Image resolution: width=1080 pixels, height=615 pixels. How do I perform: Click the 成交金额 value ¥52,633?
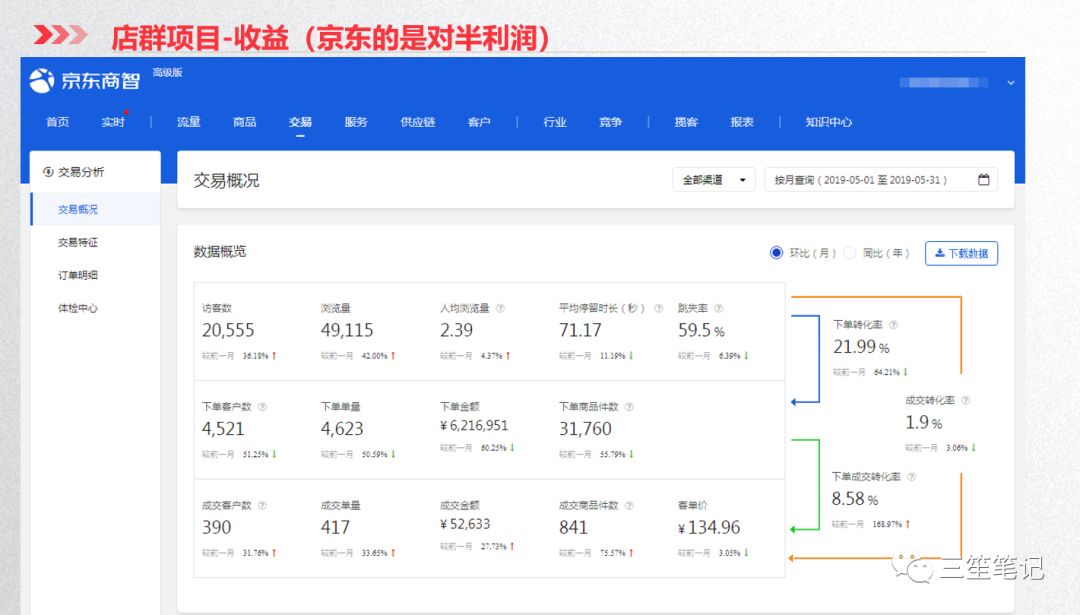465,524
